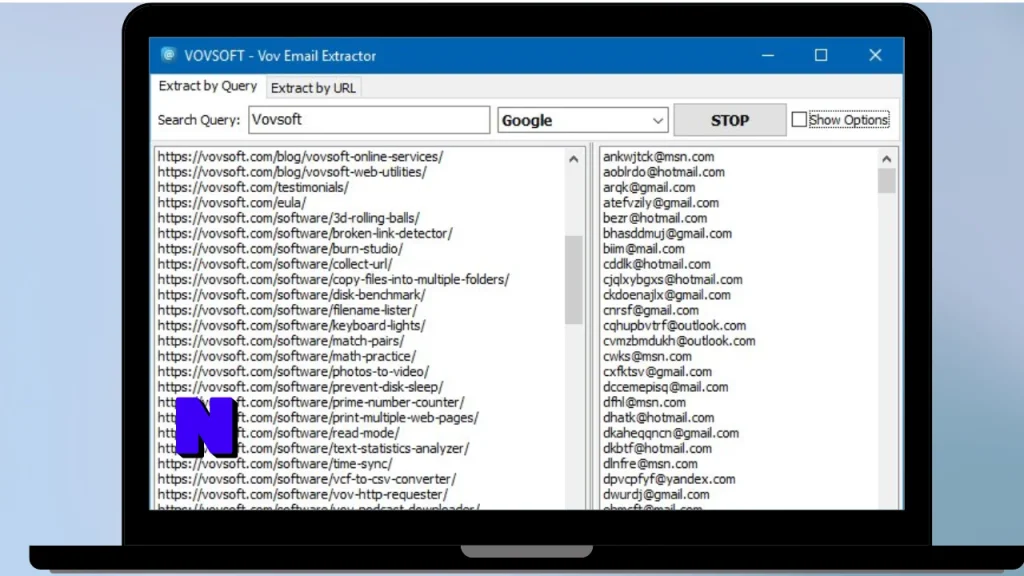The image size is (1024, 576).
Task: Select the copy-files-into-multiple-folders URL
Action: point(333,280)
